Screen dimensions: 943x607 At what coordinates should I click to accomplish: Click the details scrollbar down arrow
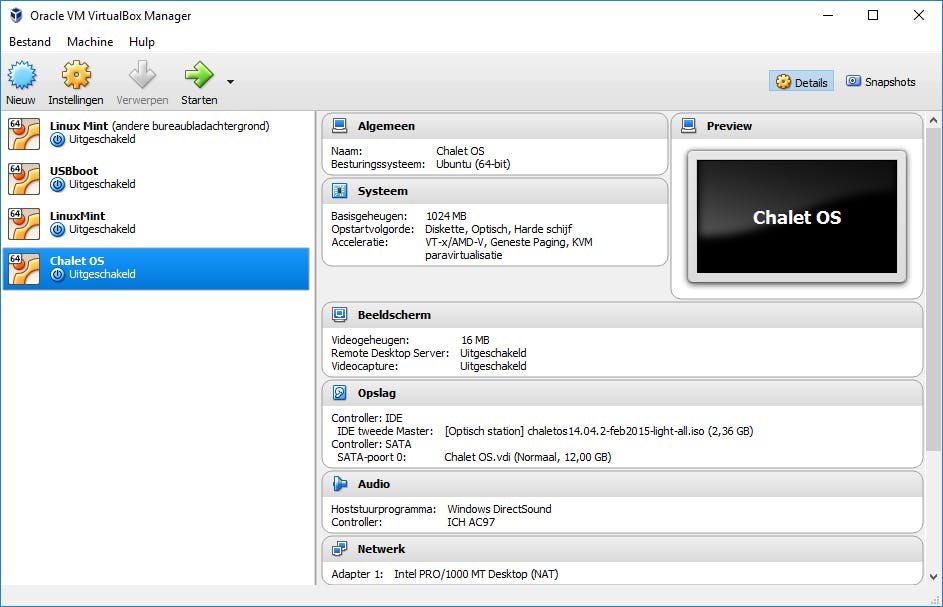pos(933,576)
